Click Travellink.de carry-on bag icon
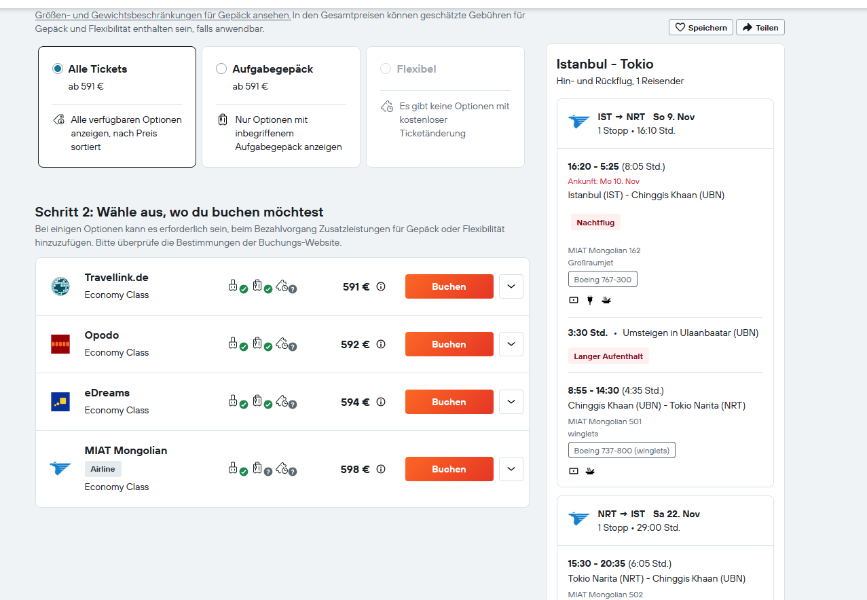This screenshot has height=600, width=867. [x=238, y=286]
